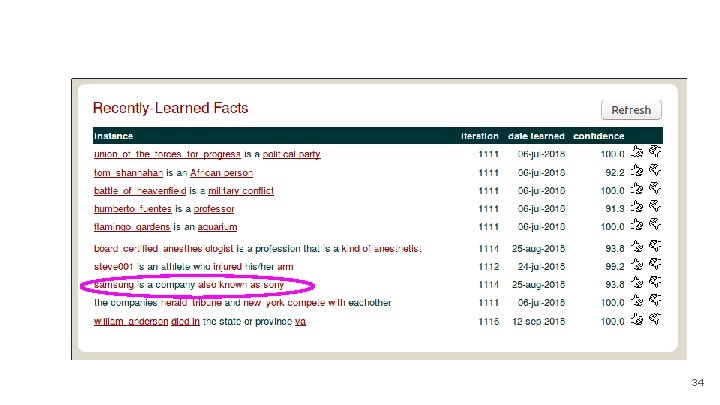
Task: Click the 99.2 confidence value
Action: tap(615, 266)
